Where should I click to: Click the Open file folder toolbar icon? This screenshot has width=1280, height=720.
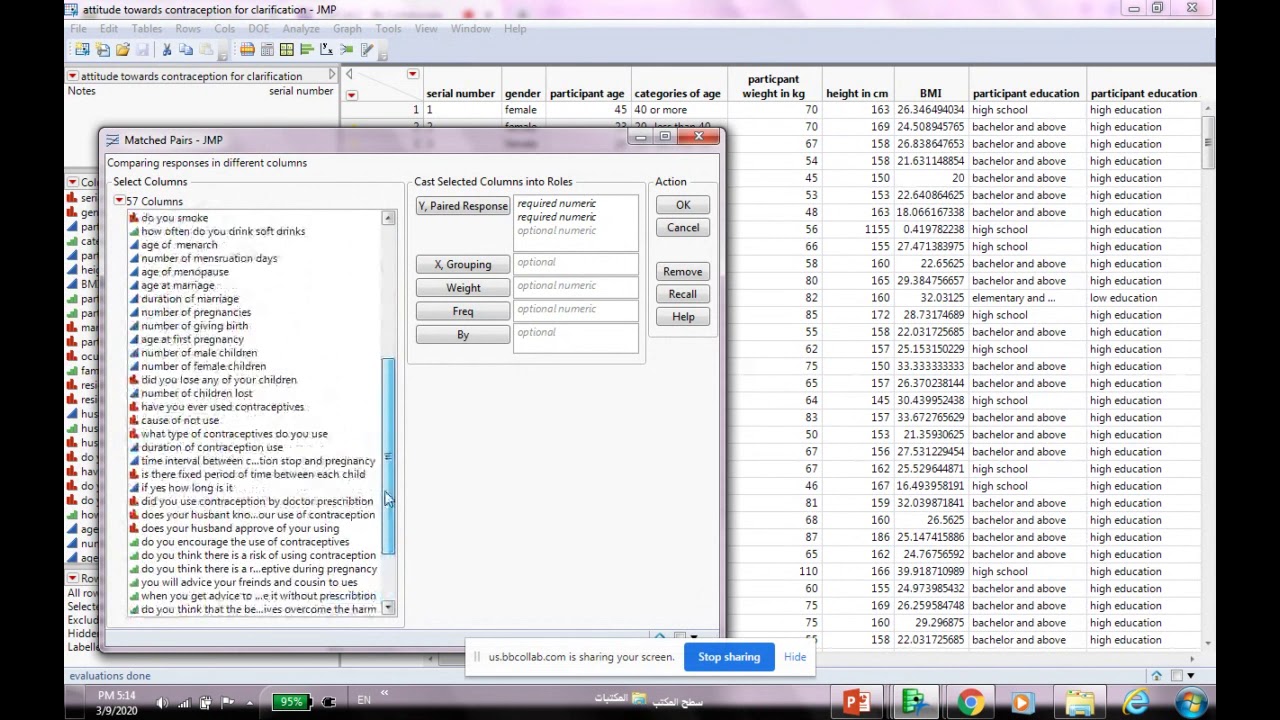tap(122, 49)
